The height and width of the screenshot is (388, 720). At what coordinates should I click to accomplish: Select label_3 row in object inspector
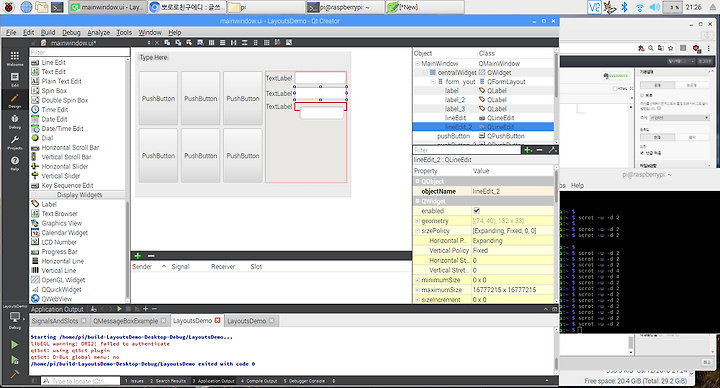pos(483,109)
